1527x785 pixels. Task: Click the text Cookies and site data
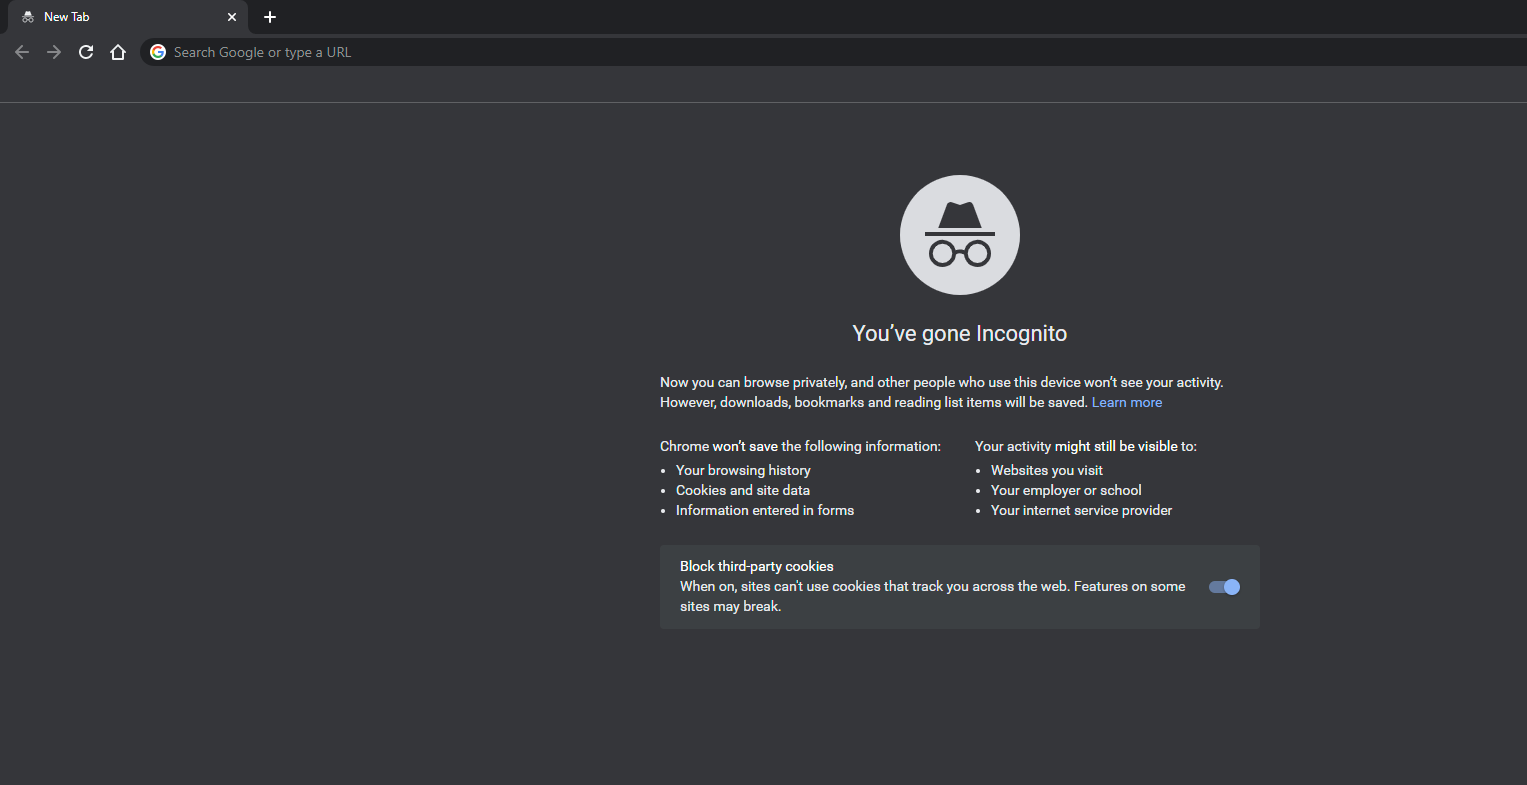[x=743, y=490]
